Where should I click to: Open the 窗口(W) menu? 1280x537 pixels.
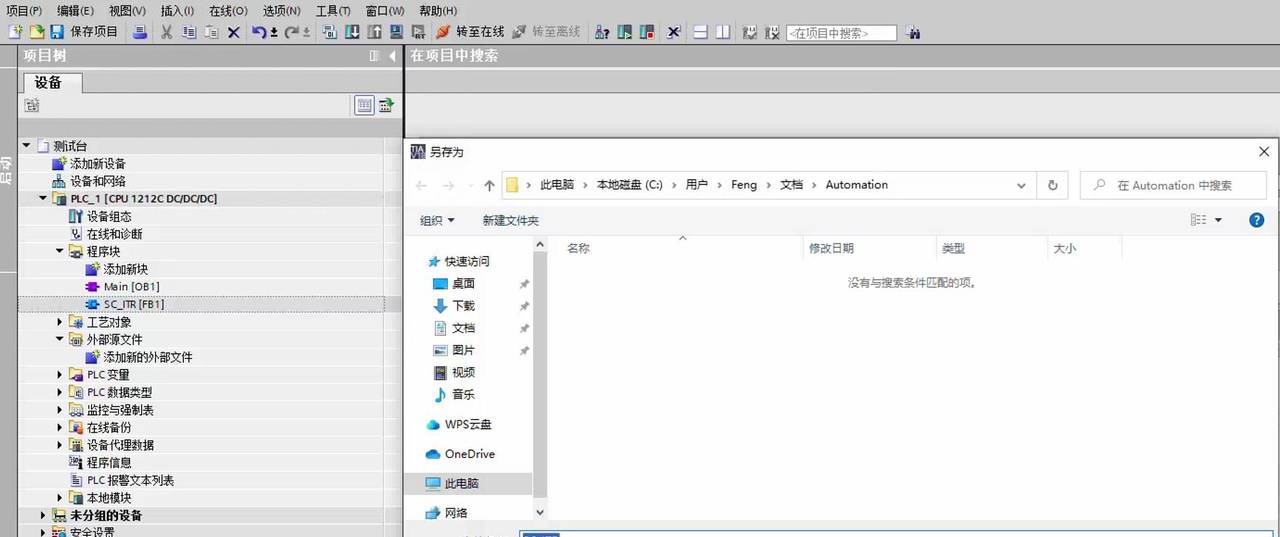(x=385, y=10)
